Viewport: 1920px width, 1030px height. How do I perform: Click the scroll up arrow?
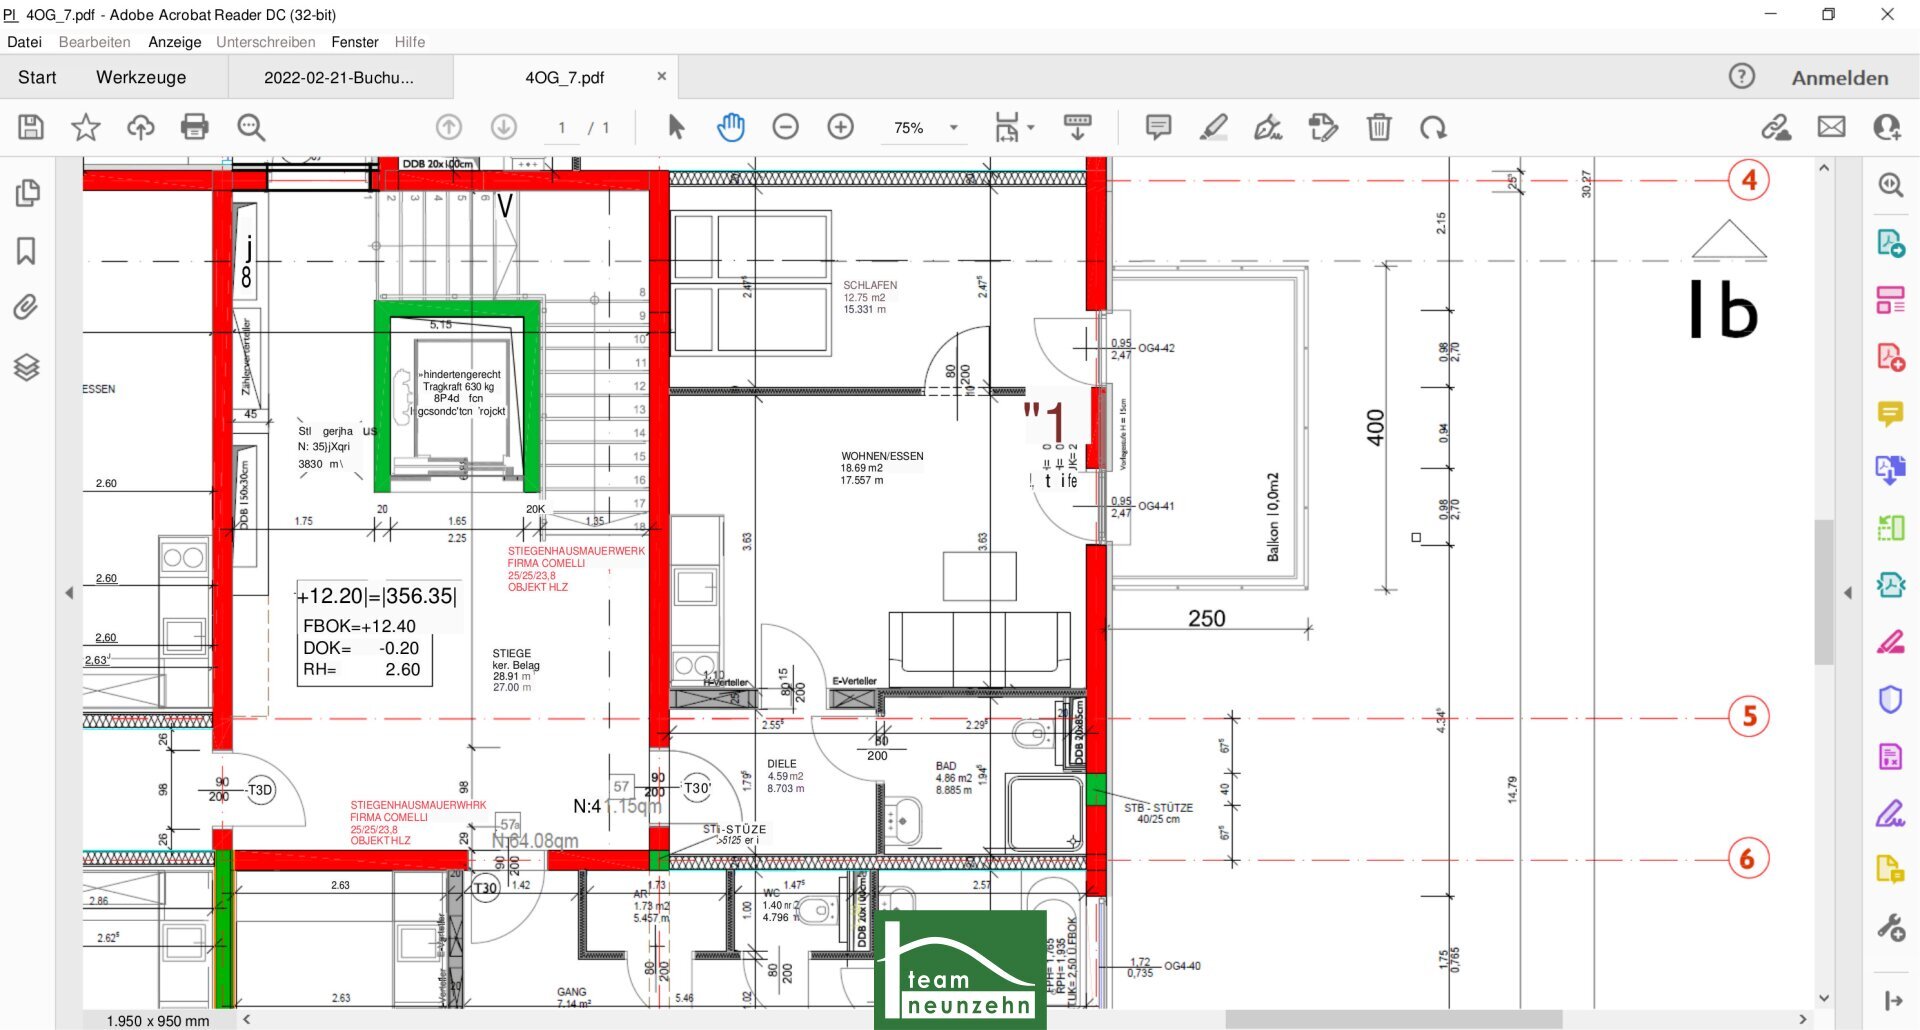point(1824,168)
